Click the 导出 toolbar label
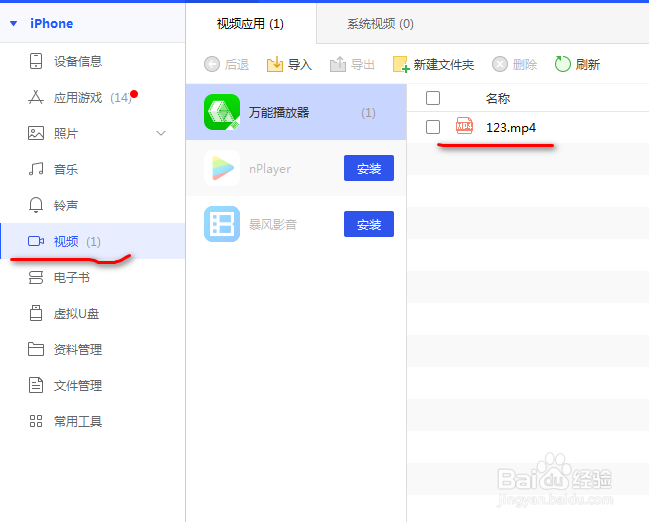This screenshot has height=522, width=649. click(x=363, y=65)
